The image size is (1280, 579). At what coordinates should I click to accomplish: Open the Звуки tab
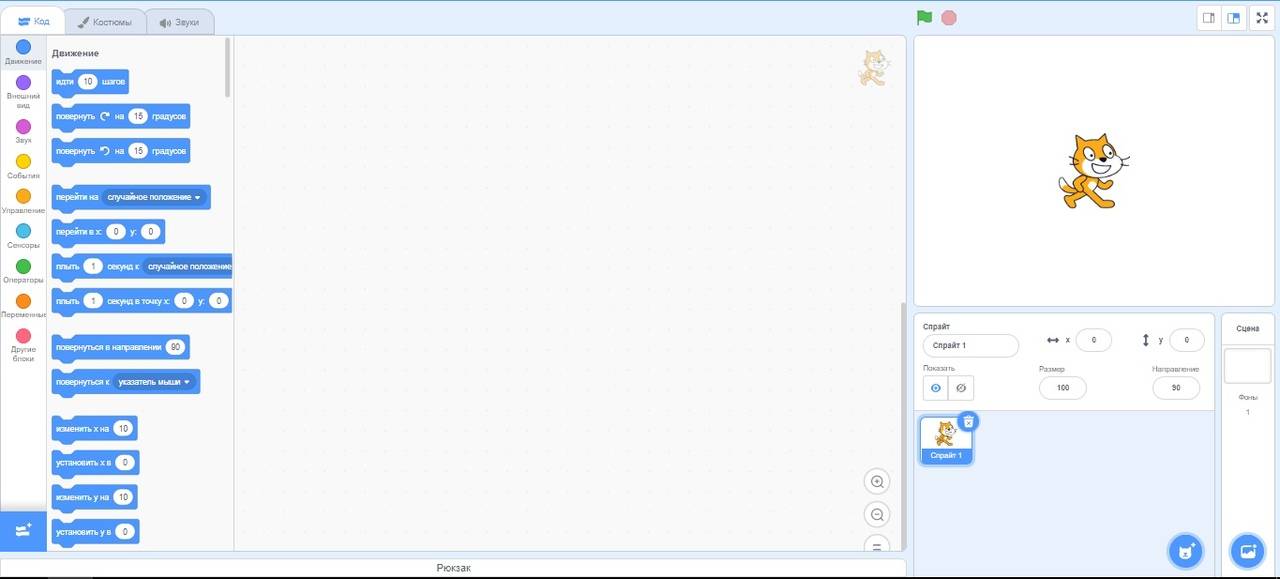click(x=179, y=22)
